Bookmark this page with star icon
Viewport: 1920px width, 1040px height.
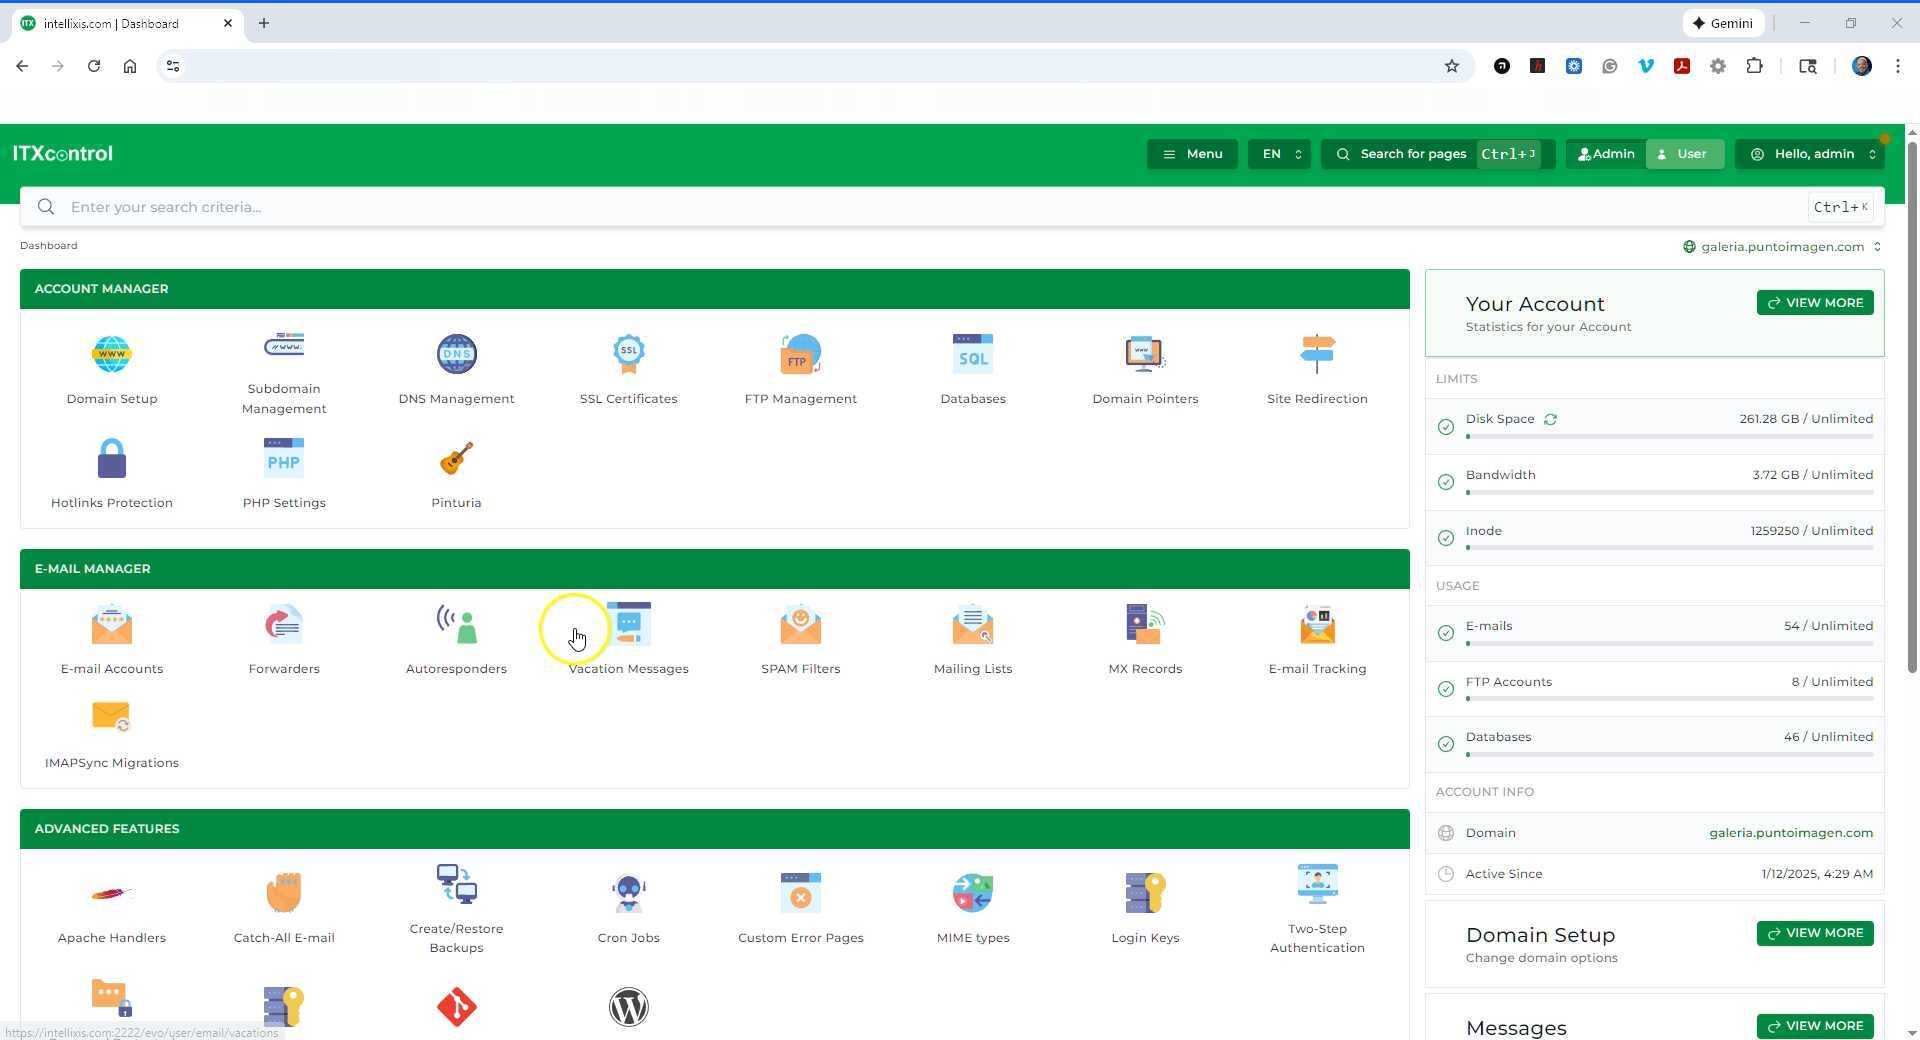(1452, 66)
